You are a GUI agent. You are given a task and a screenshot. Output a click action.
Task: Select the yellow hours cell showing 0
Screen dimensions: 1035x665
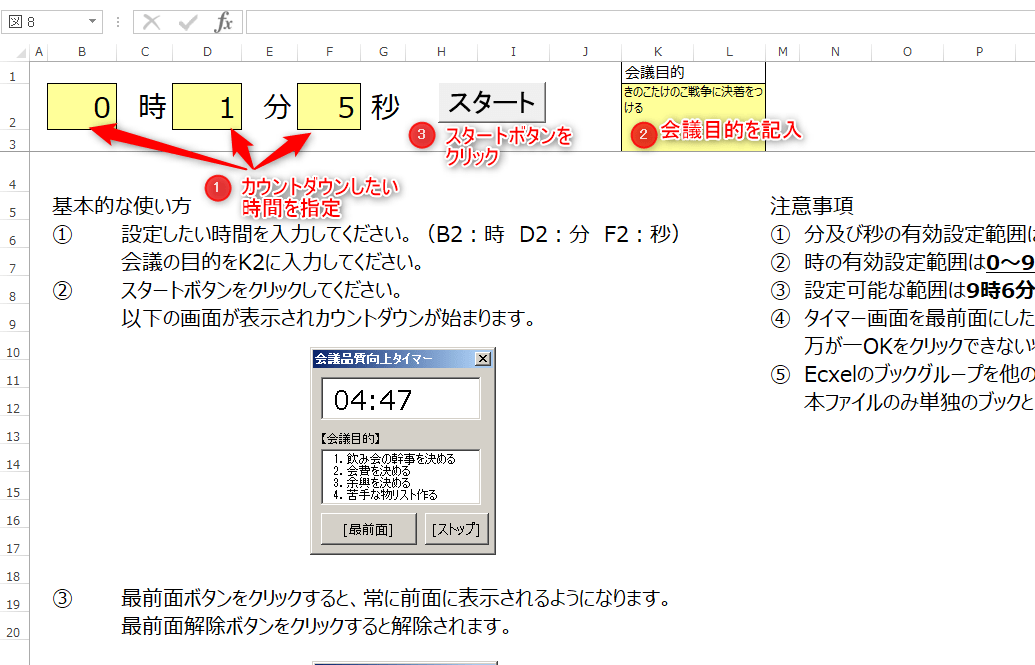pyautogui.click(x=82, y=103)
